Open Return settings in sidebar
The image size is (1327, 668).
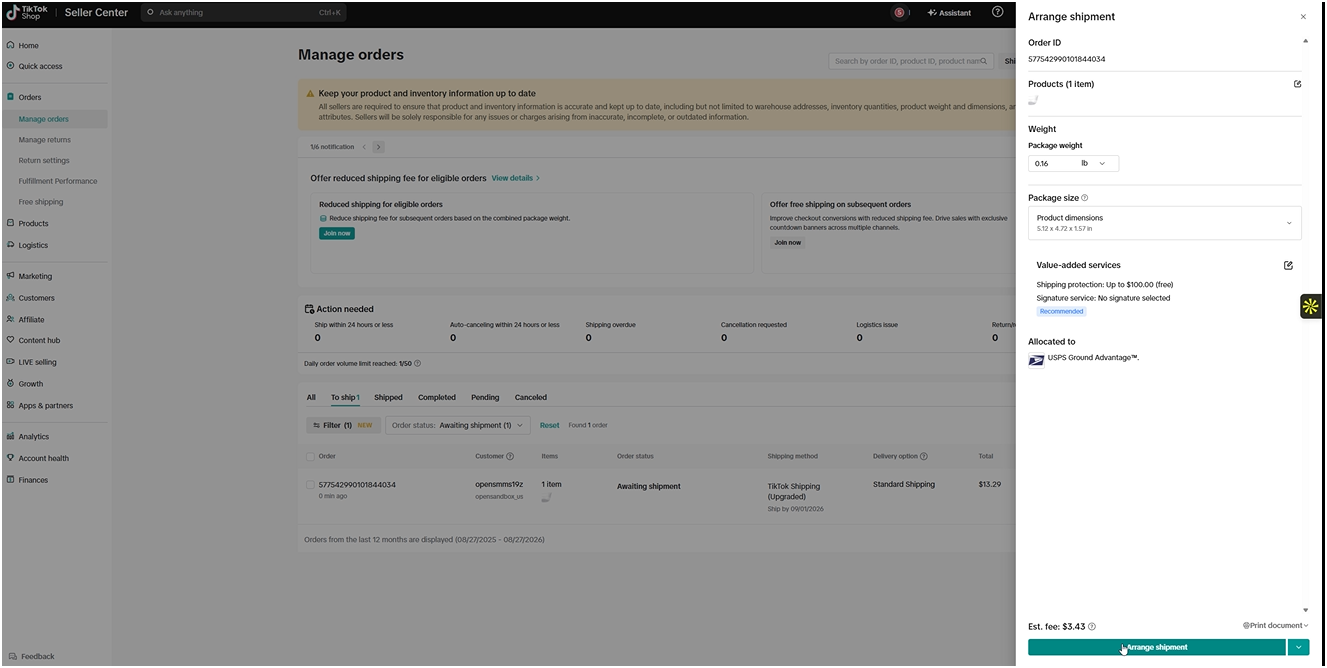(44, 160)
